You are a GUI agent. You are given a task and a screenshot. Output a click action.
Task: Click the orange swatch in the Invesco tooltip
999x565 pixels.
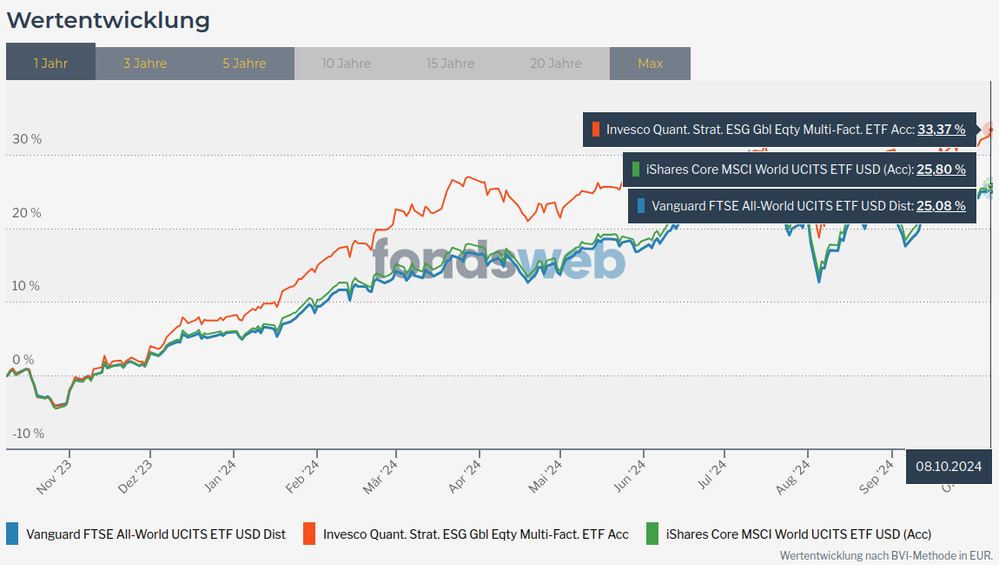pos(596,129)
